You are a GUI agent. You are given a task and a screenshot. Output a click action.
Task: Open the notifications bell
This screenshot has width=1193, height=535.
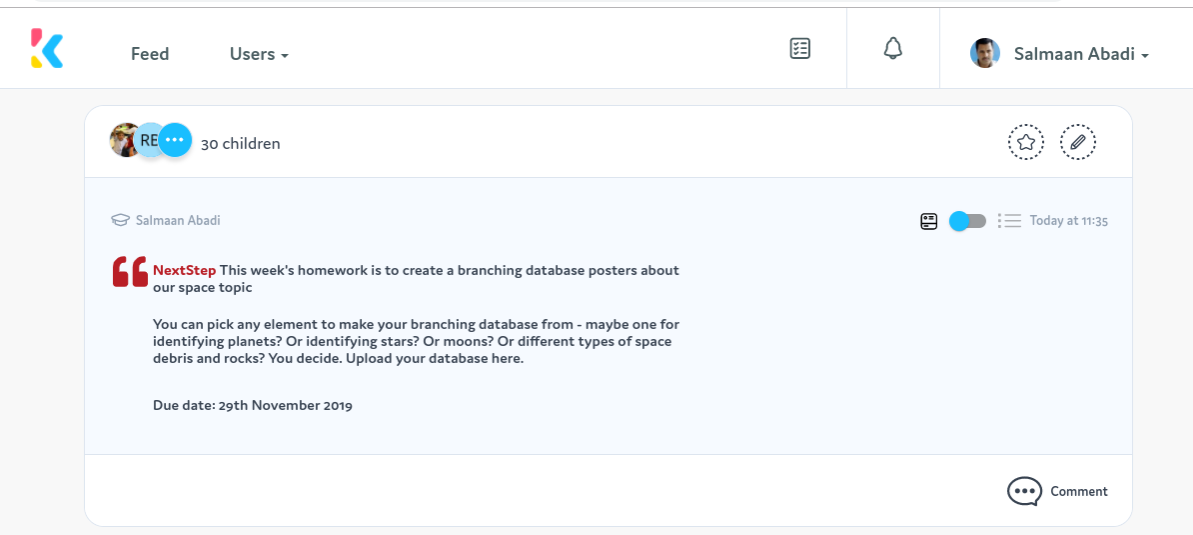(x=892, y=49)
